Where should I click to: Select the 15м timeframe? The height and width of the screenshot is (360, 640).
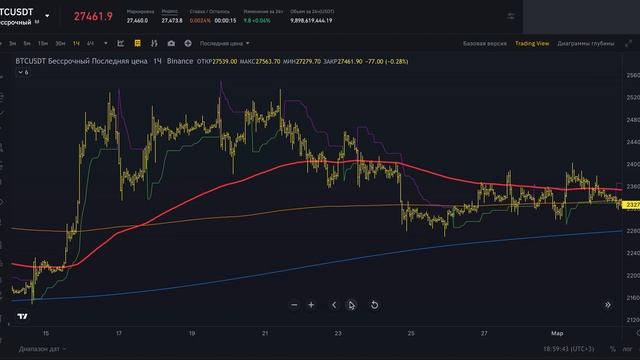pyautogui.click(x=42, y=43)
